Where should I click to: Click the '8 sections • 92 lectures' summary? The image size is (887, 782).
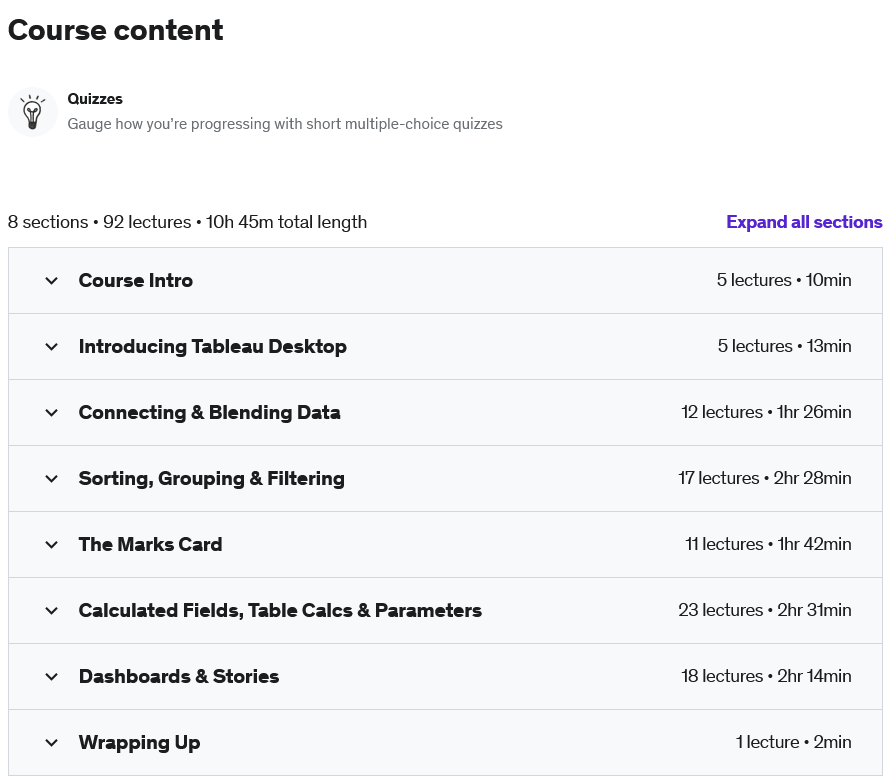pos(187,222)
